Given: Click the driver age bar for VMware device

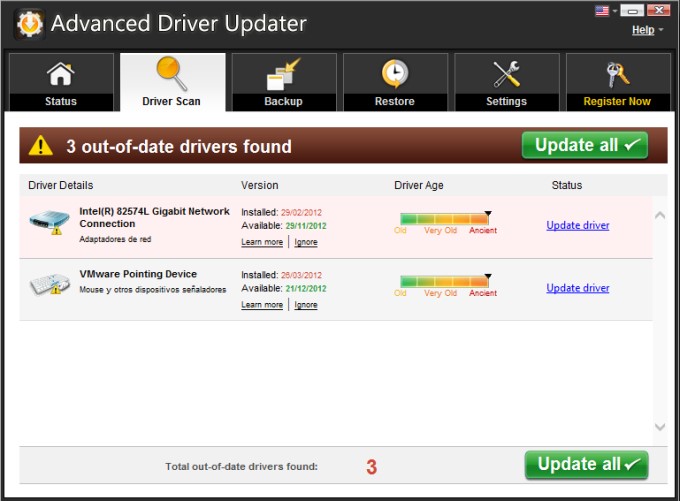Looking at the screenshot, I should [445, 281].
